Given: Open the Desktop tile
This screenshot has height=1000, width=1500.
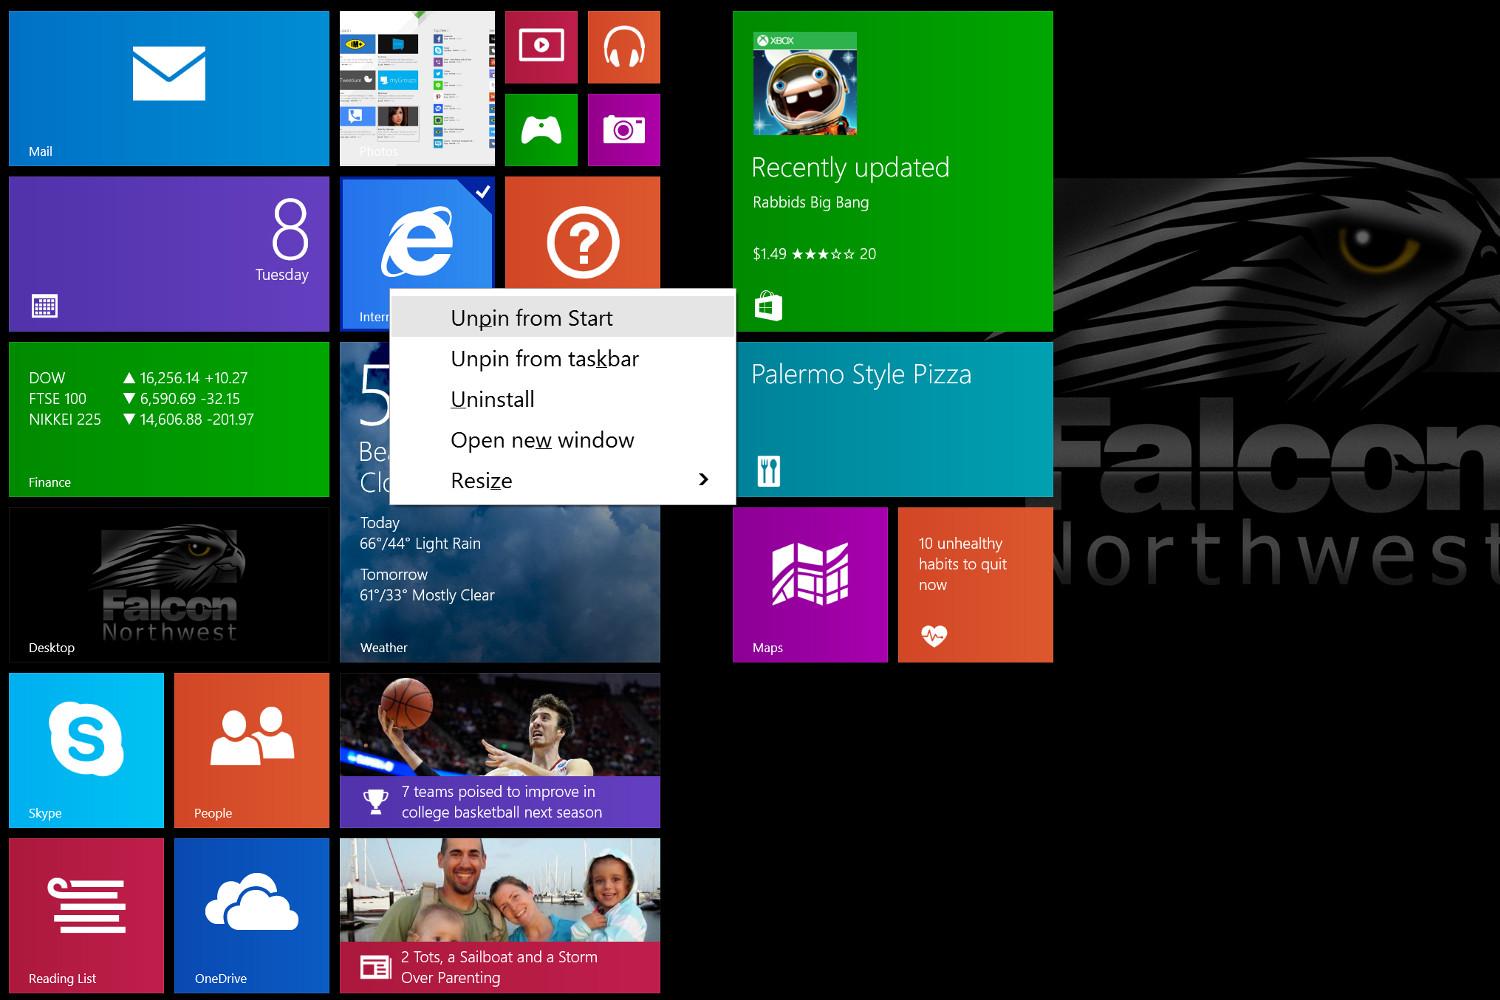Looking at the screenshot, I should pos(169,585).
